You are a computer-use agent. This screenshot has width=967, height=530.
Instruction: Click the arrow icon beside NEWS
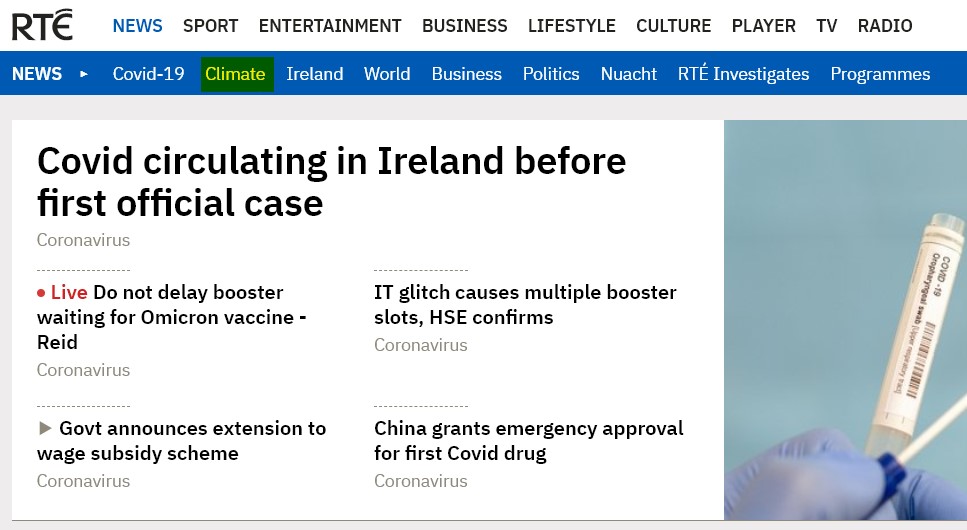tap(84, 74)
